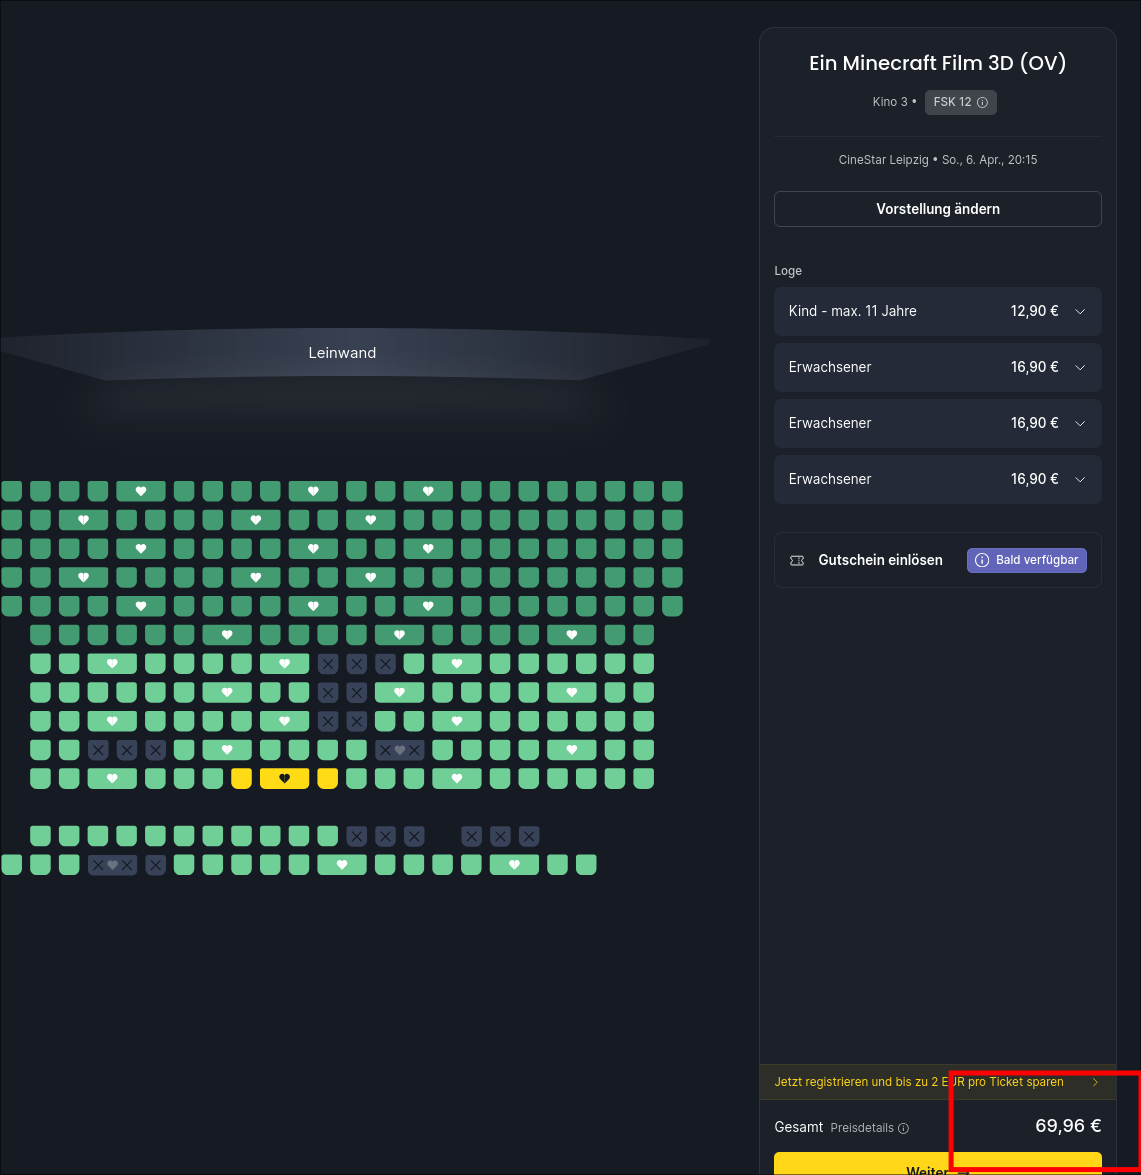1141x1175 pixels.
Task: Click the yellow Weiter button
Action: 937,1165
